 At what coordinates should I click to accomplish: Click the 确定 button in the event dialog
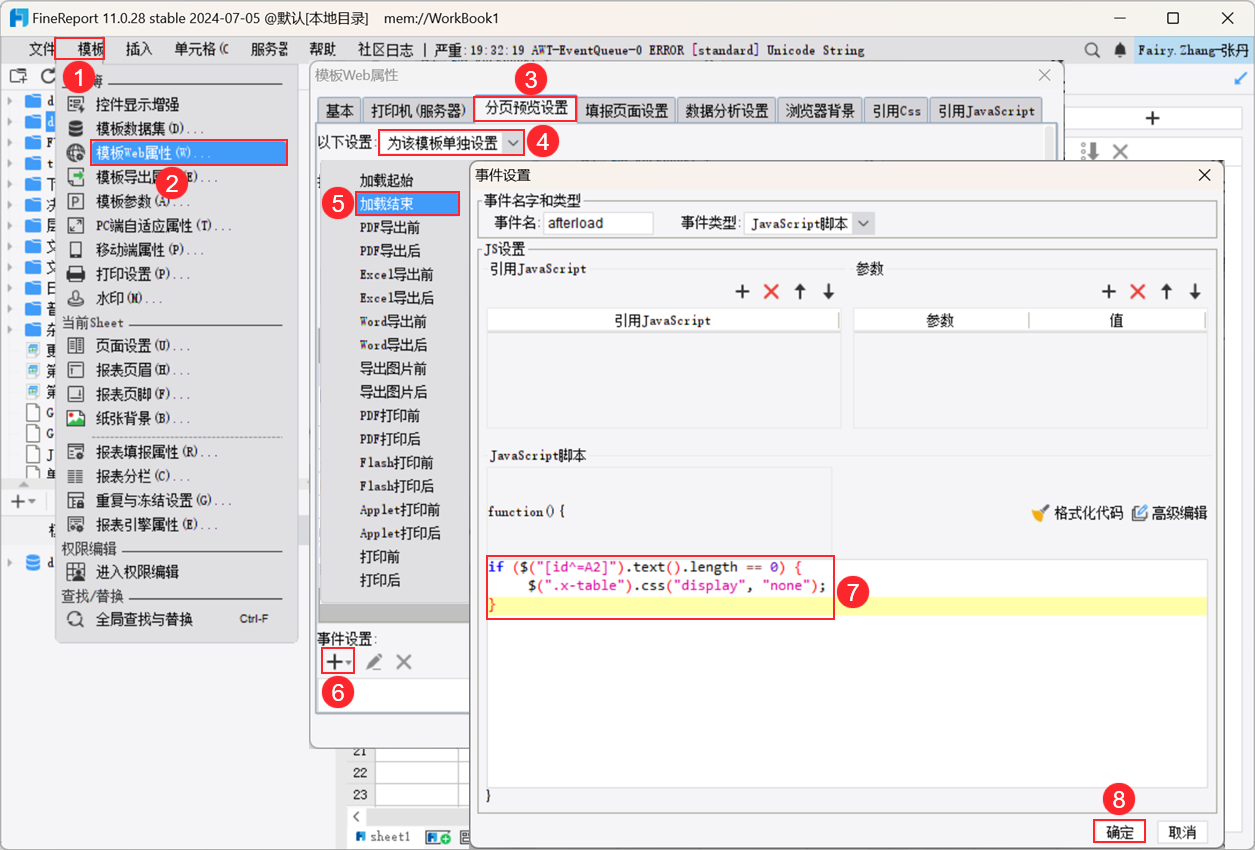pos(1119,831)
